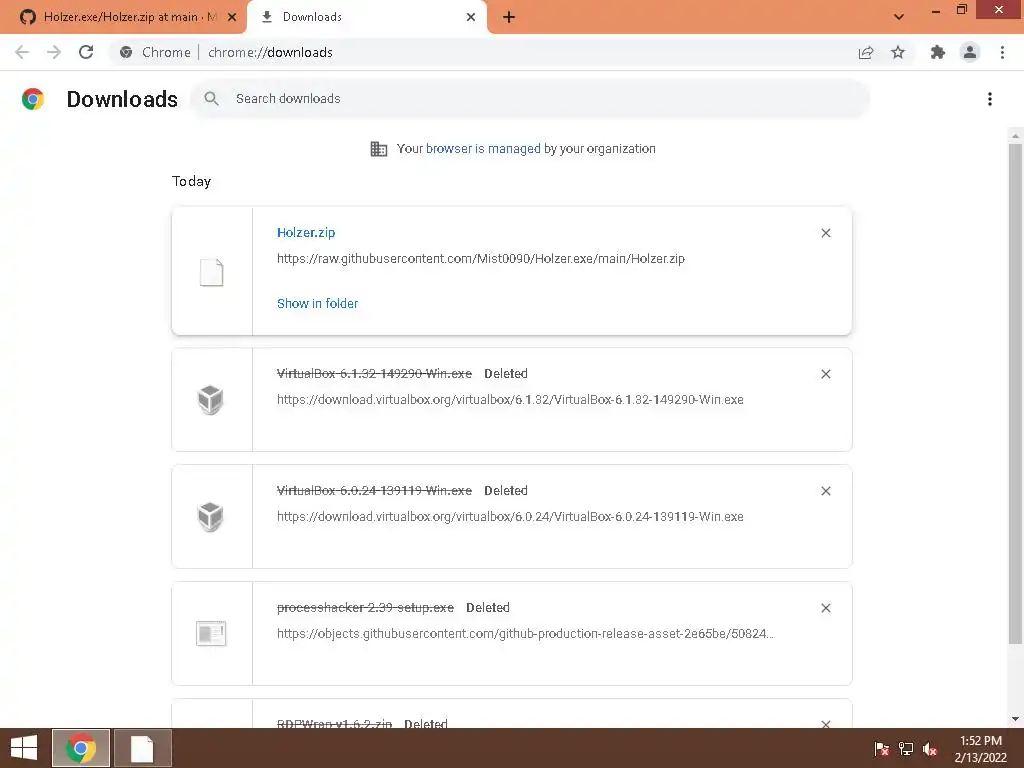The width and height of the screenshot is (1024, 768).
Task: Click the processhacker download URL
Action: coord(525,633)
